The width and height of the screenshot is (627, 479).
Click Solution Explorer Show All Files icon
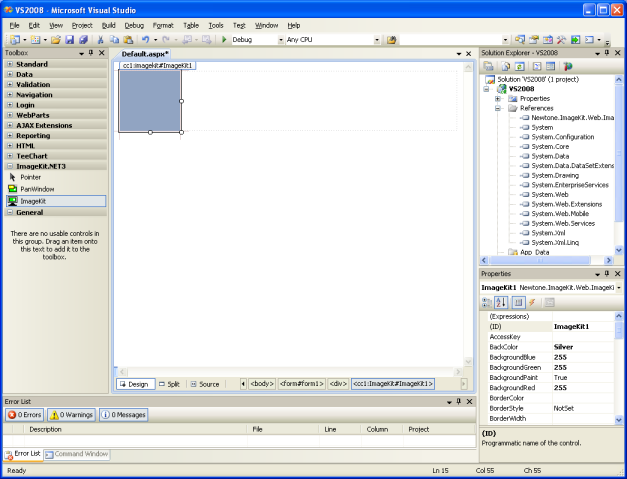pyautogui.click(x=506, y=66)
